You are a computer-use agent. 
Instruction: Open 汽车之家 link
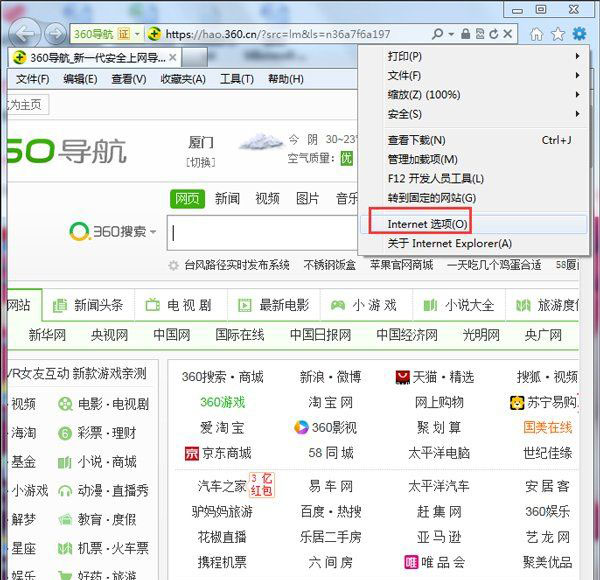222,486
